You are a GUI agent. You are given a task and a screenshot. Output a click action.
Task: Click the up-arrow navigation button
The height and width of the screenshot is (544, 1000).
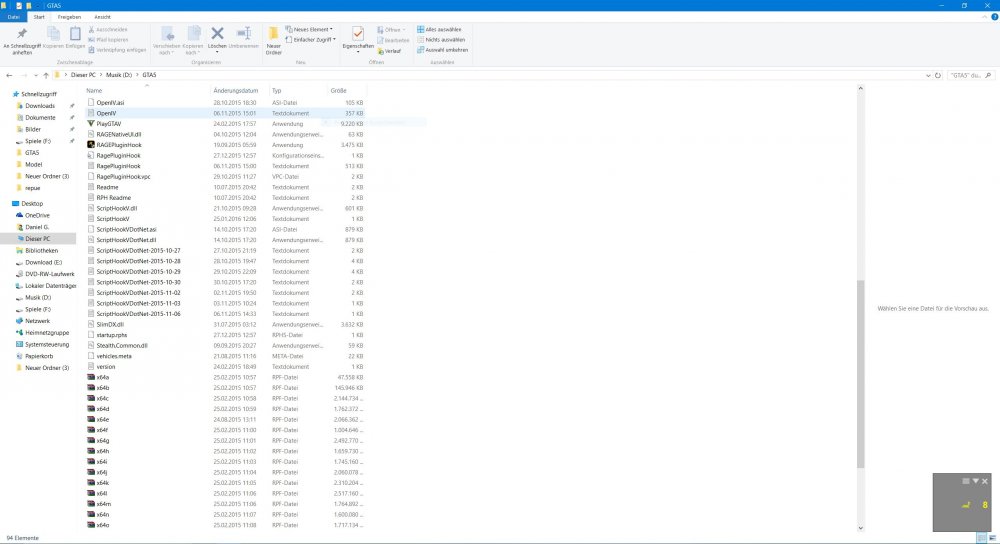pos(43,75)
